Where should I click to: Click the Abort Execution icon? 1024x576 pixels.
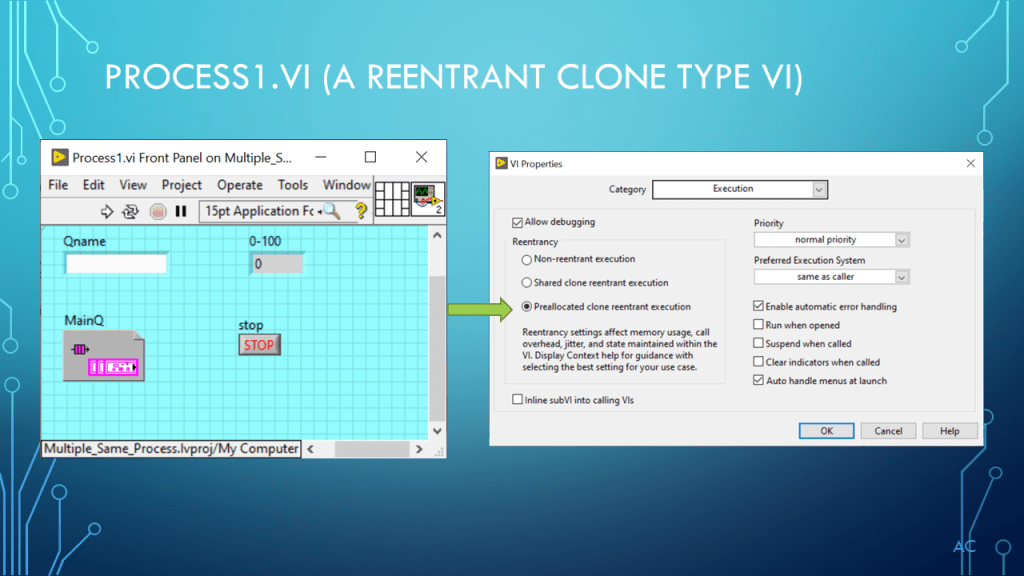158,211
